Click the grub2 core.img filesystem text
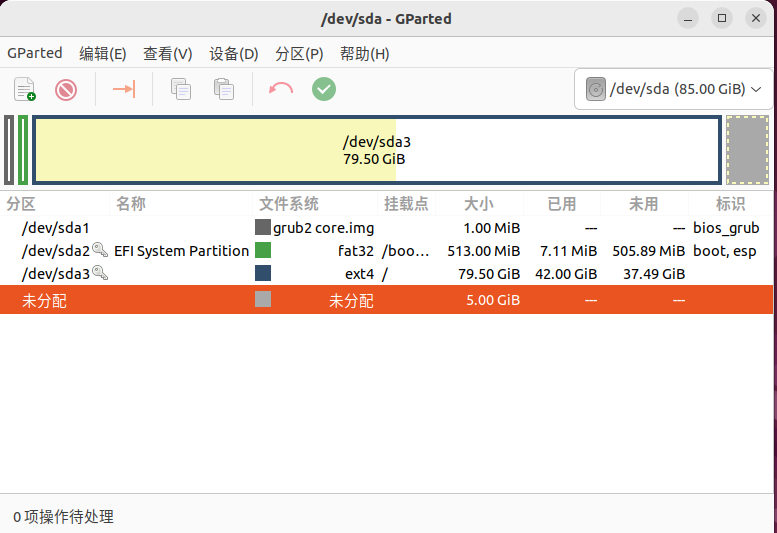The width and height of the screenshot is (777, 533). (x=324, y=228)
